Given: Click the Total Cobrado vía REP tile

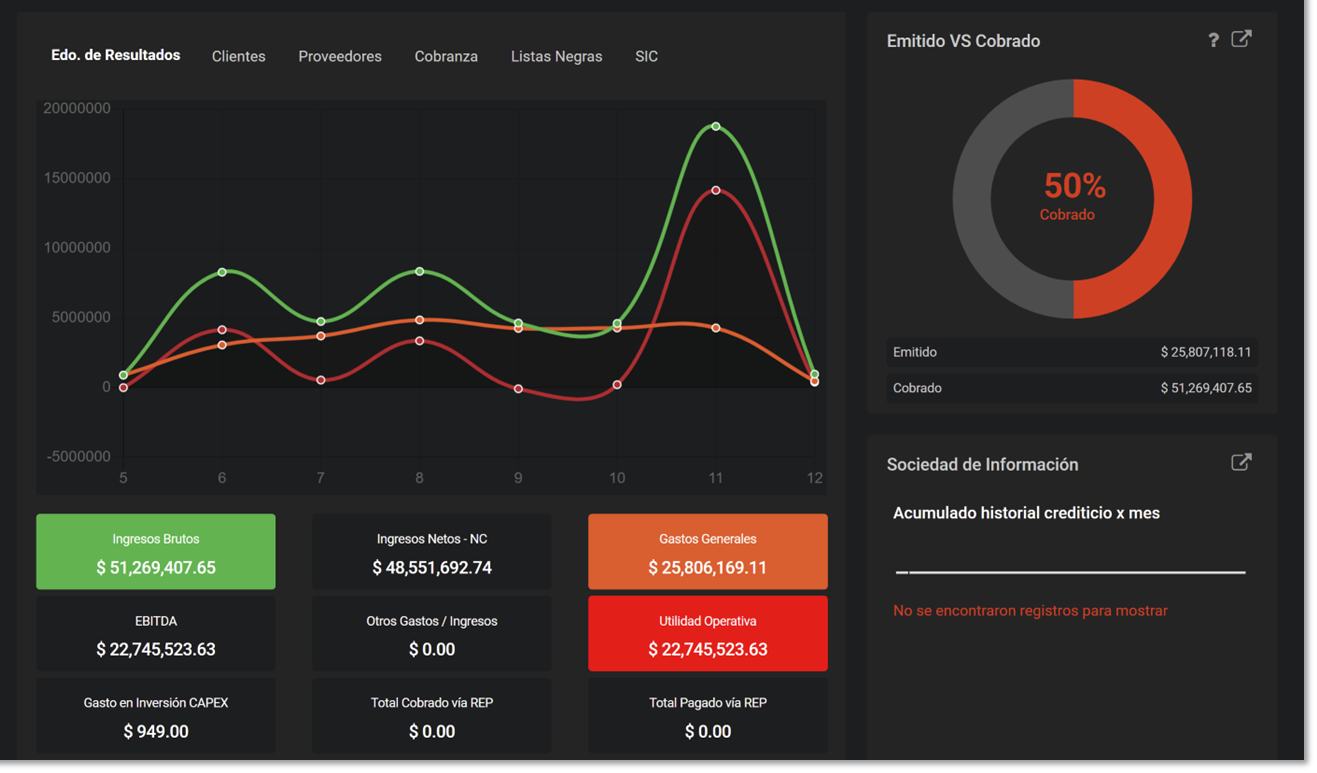Looking at the screenshot, I should 431,715.
